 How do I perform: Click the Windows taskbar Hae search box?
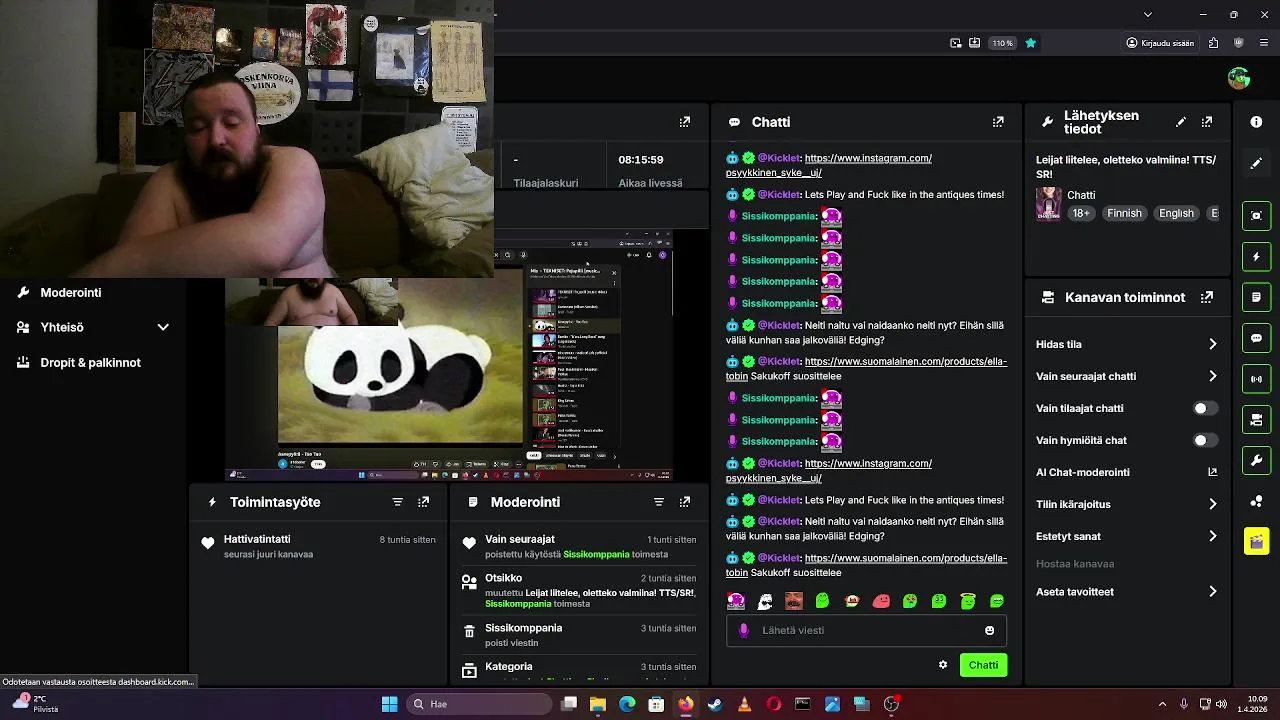pyautogui.click(x=480, y=704)
